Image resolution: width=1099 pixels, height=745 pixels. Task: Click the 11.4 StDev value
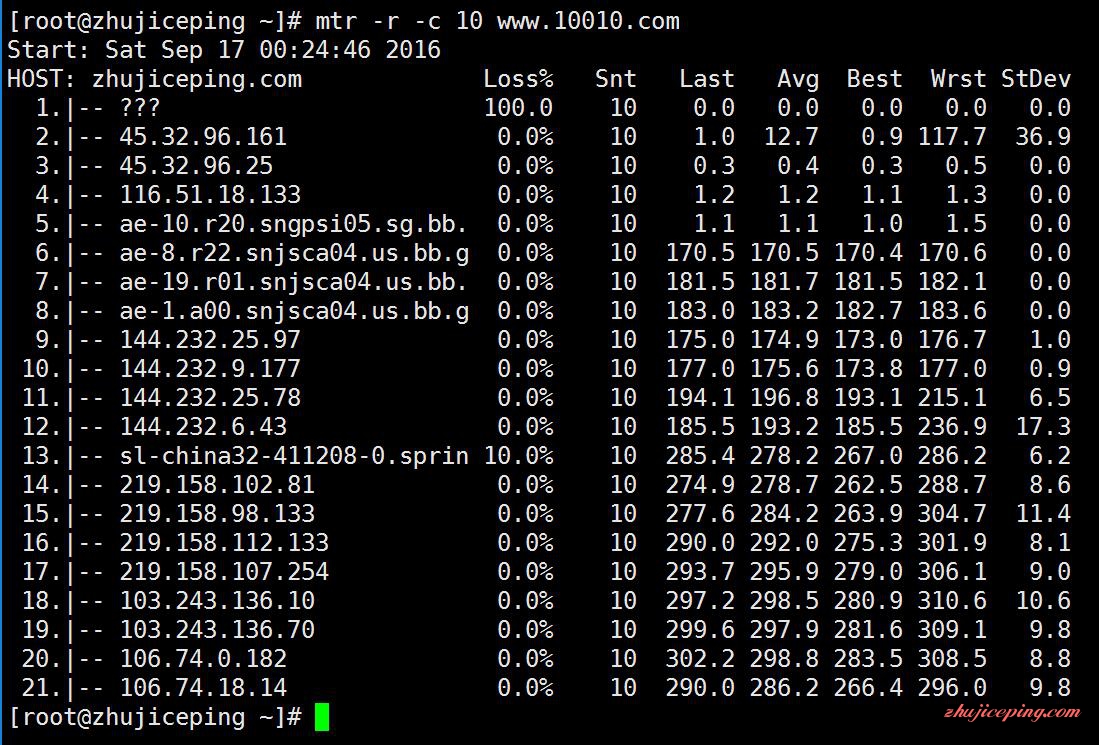(x=1043, y=514)
